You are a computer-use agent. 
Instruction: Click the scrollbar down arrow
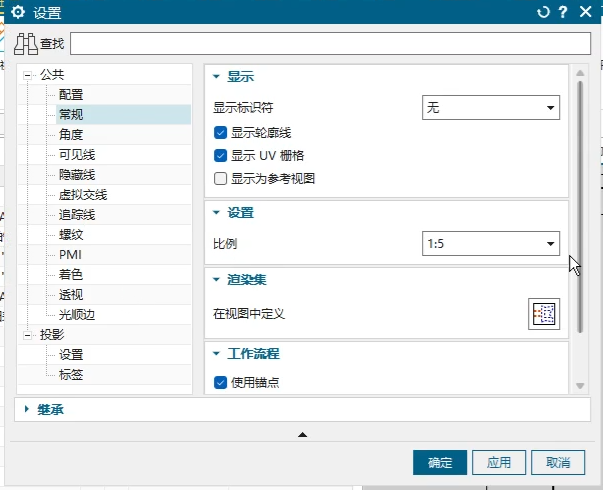[580, 385]
